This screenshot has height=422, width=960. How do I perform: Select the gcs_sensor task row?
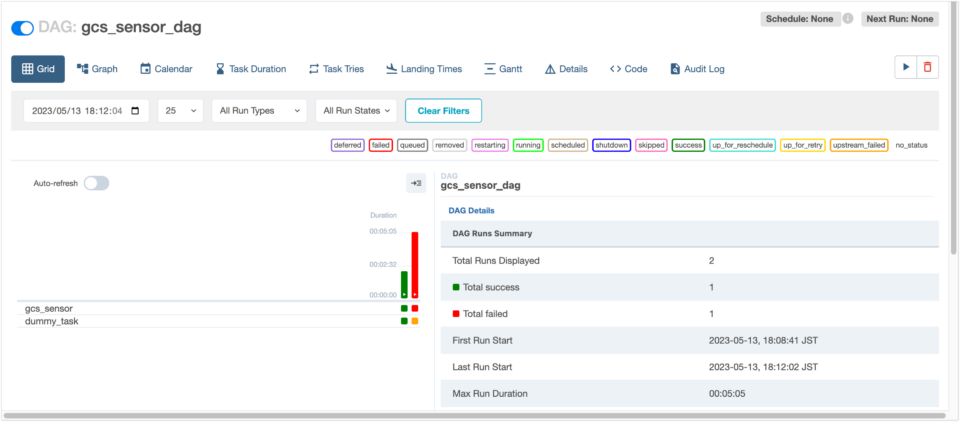pyautogui.click(x=49, y=308)
